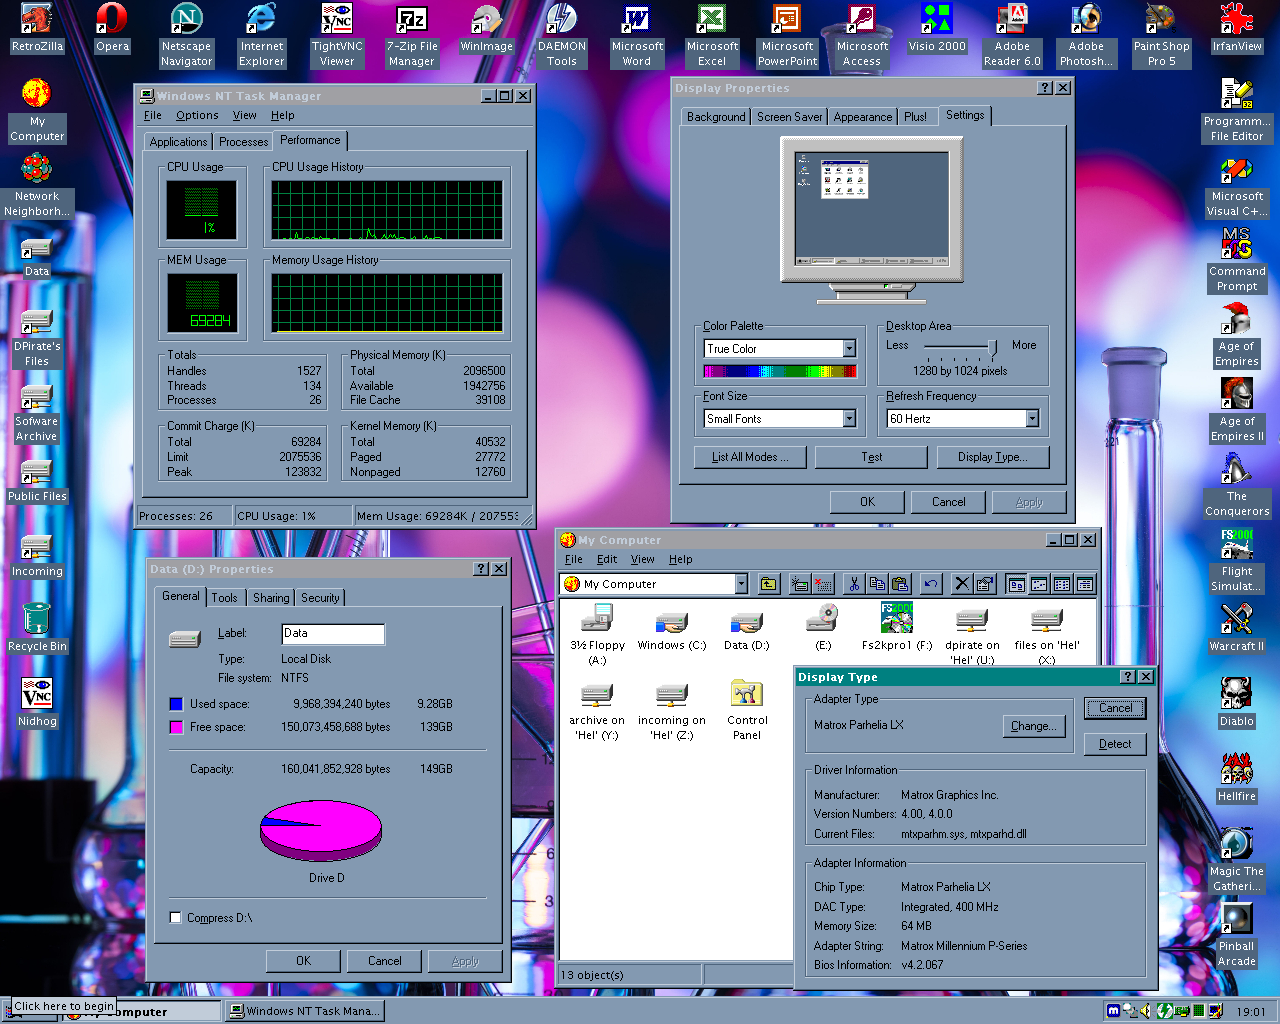Viewport: 1280px width, 1024px height.
Task: Switch to the Processes tab in Task Manager
Action: coord(243,142)
